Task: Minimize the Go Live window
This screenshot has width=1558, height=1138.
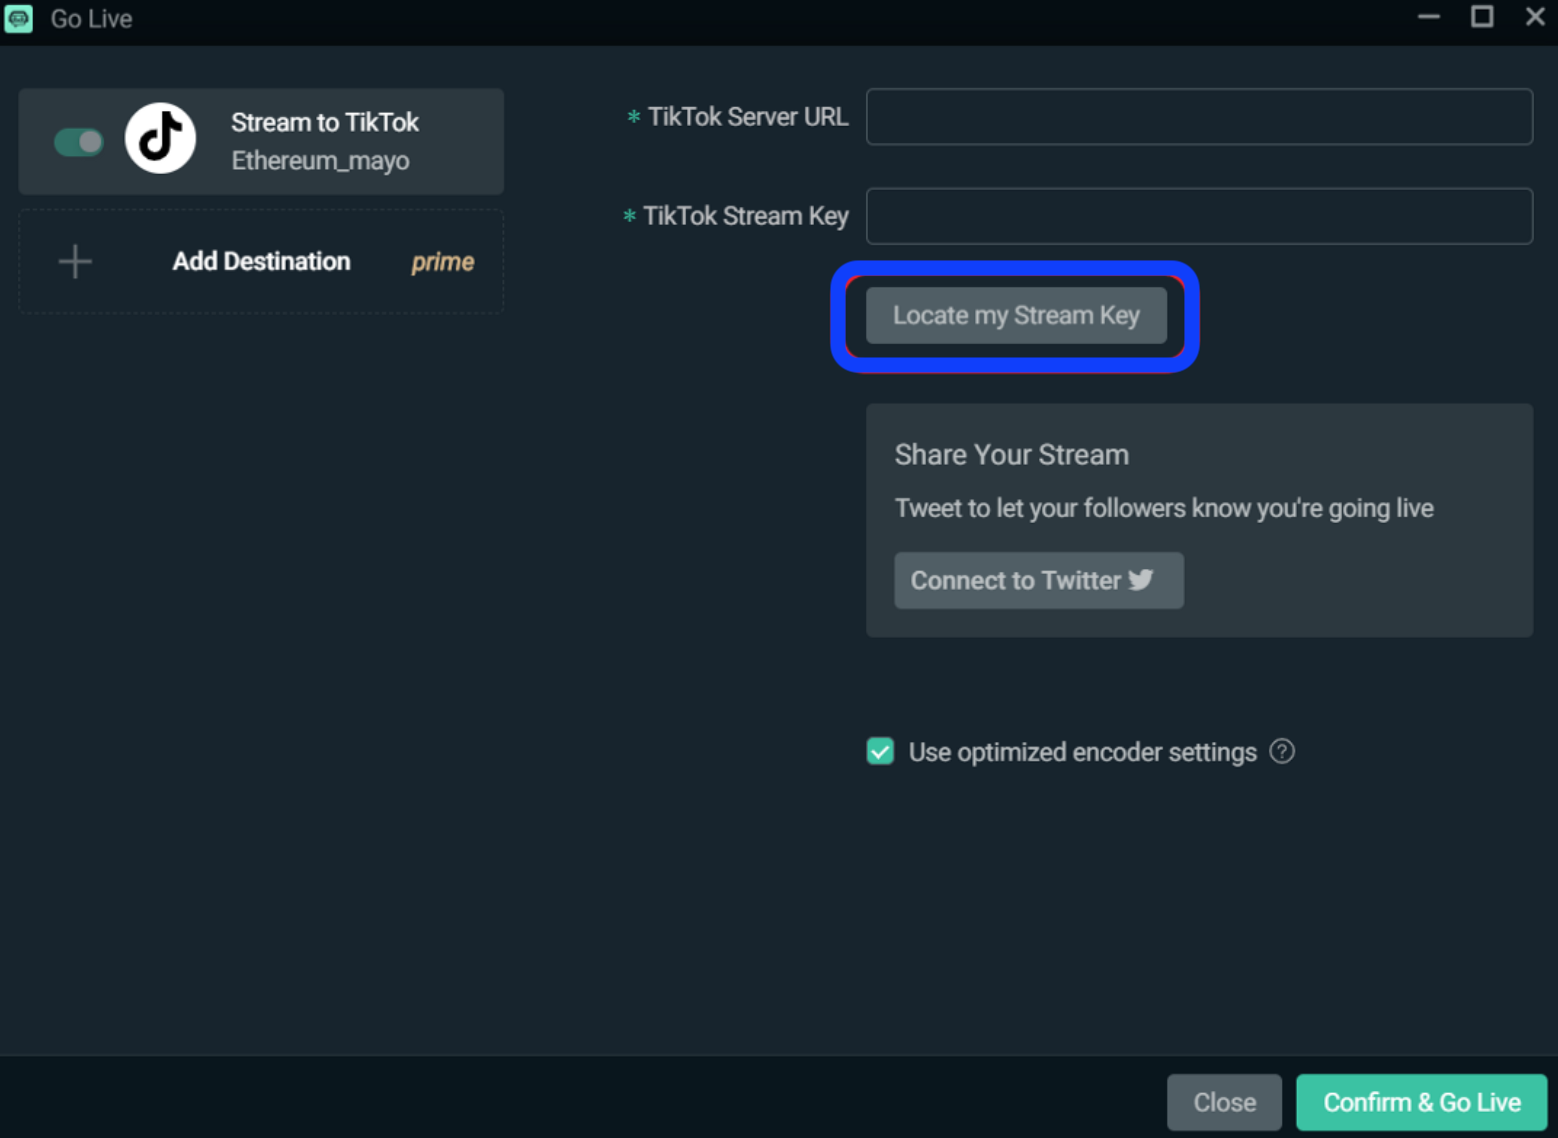Action: click(1429, 17)
